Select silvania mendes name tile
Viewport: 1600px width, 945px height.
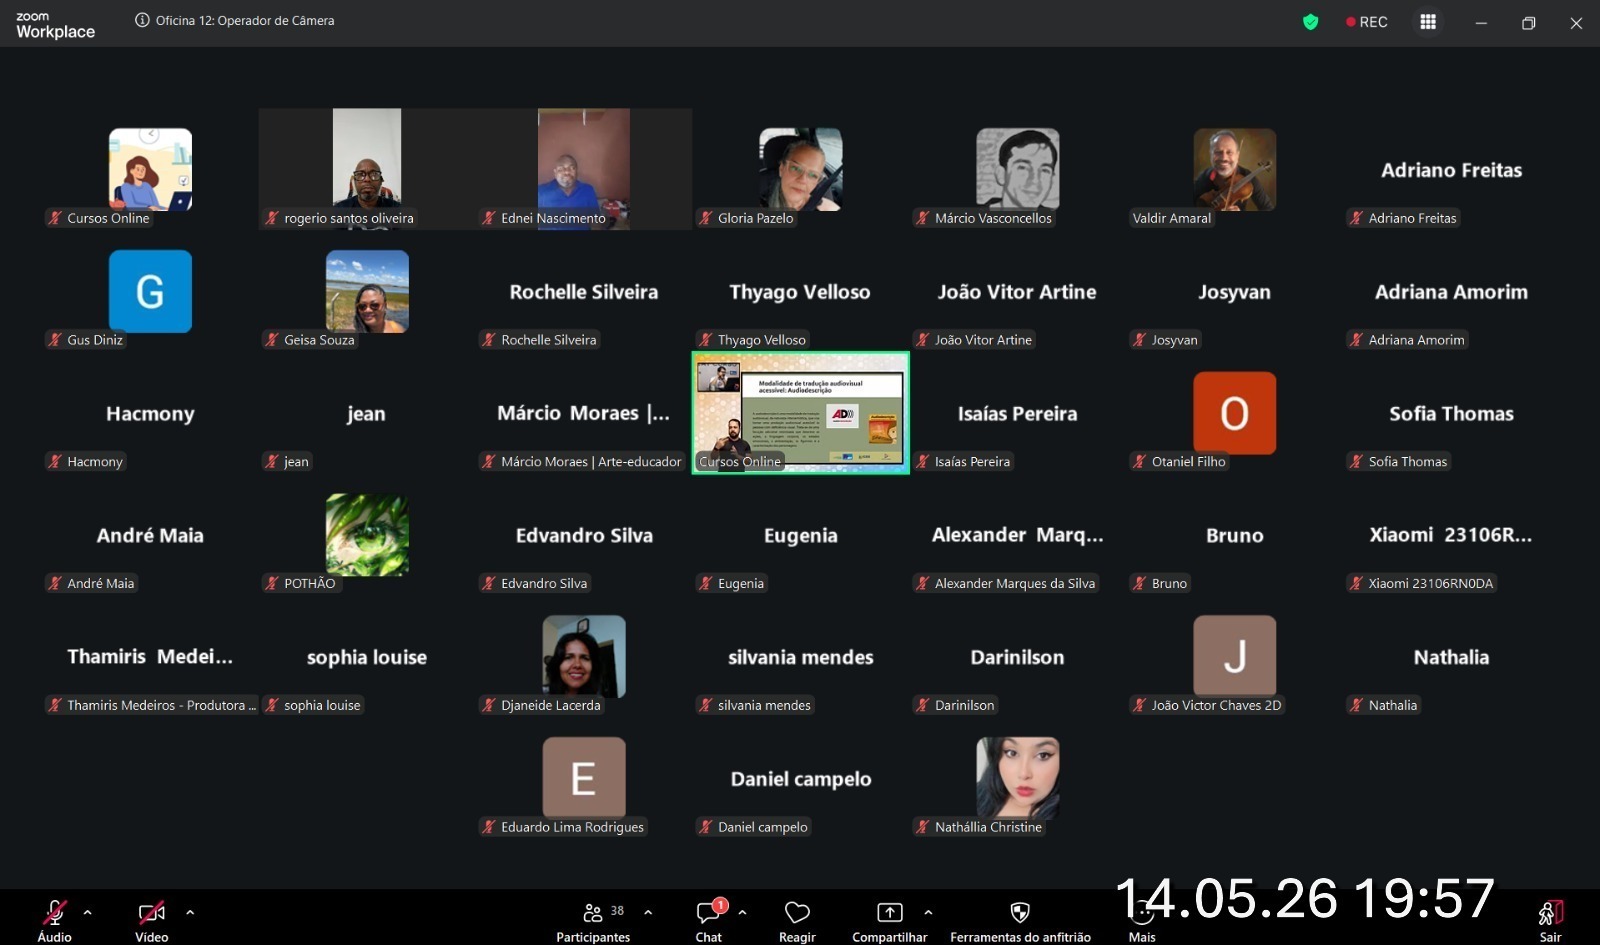[800, 657]
